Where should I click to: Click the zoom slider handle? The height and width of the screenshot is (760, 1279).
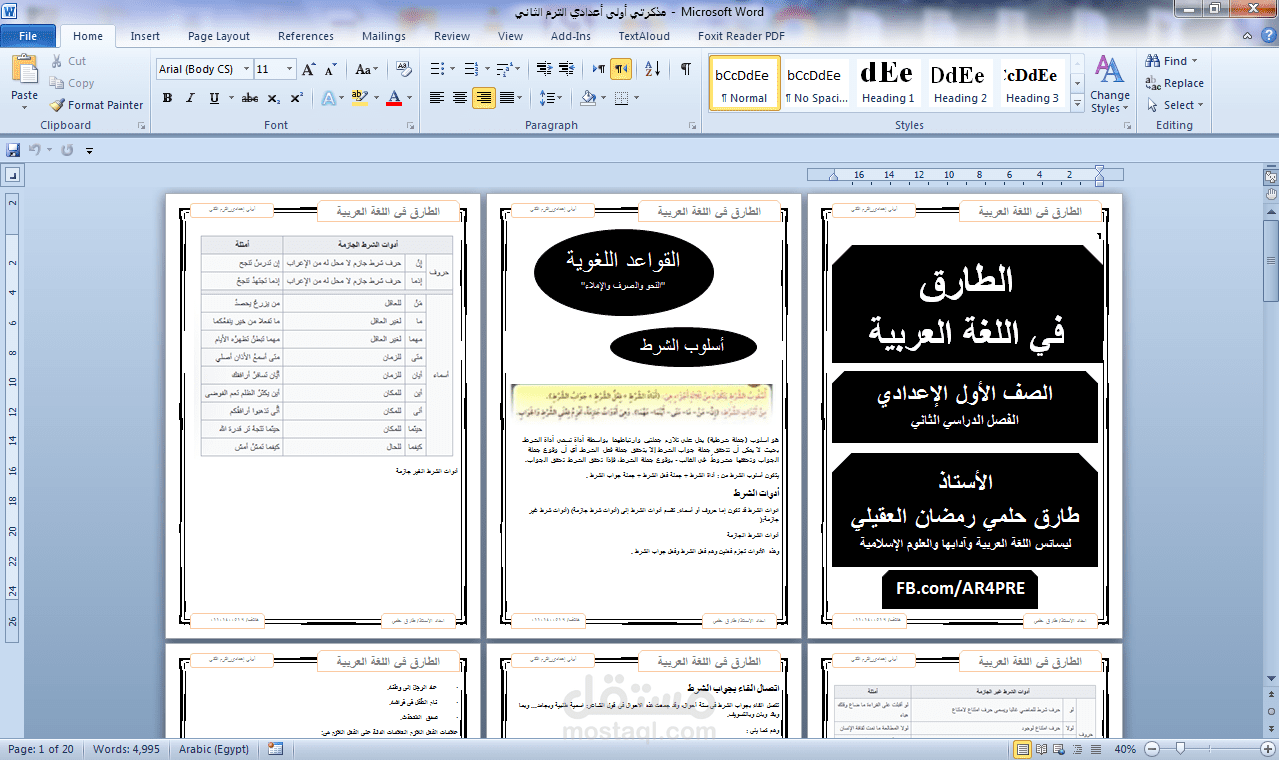point(1181,749)
